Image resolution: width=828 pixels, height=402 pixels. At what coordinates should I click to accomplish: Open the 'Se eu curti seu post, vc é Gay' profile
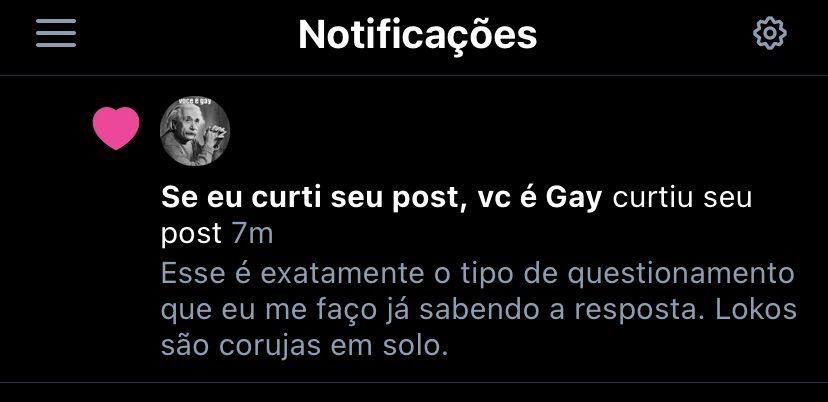click(381, 198)
